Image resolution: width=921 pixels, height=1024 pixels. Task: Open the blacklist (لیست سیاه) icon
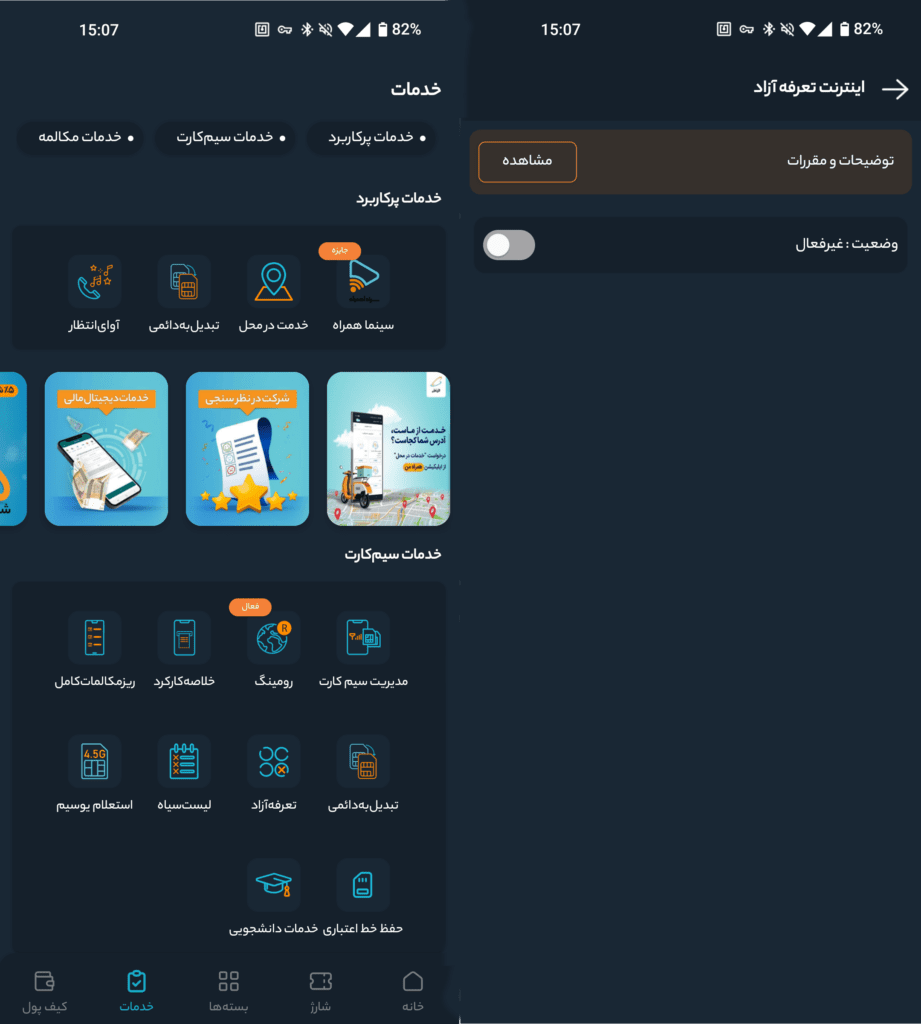click(x=184, y=762)
